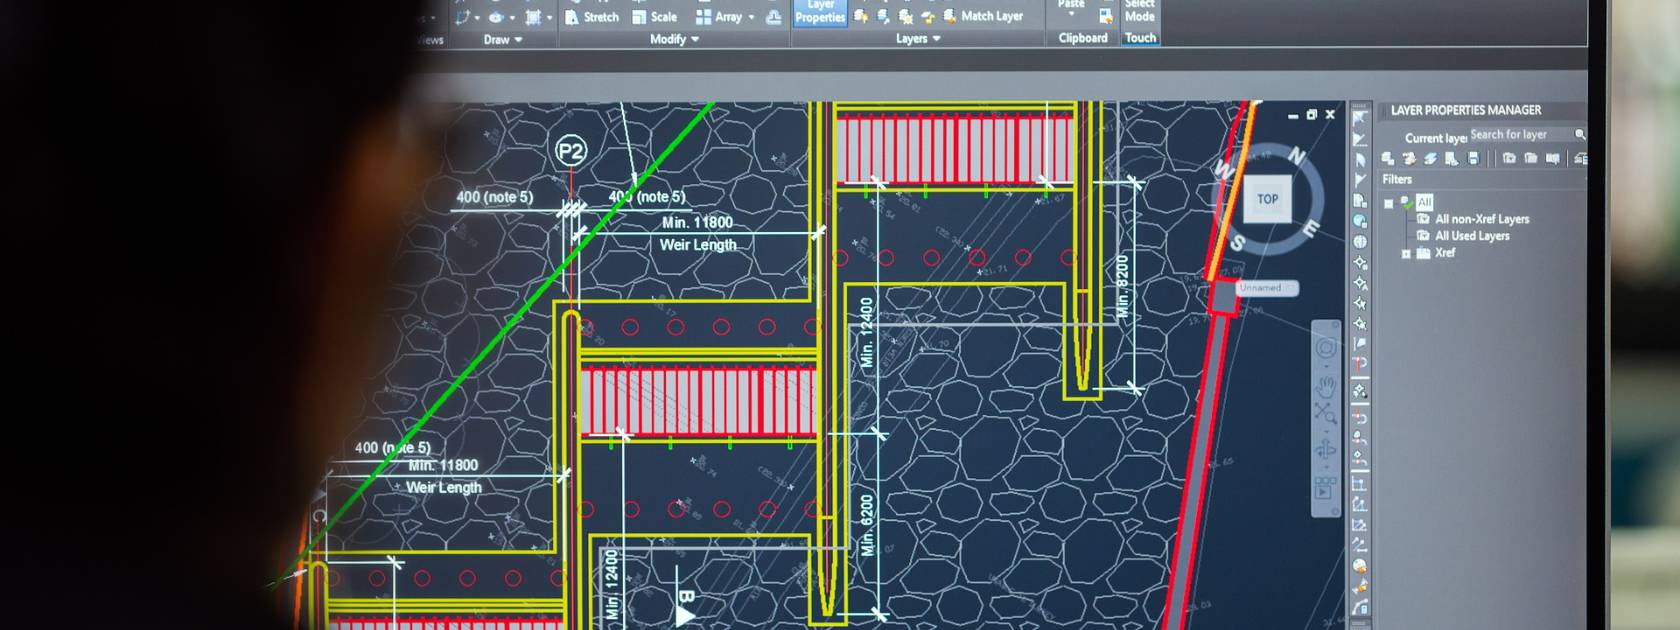Click the layer tool icon just left of Match Layer
This screenshot has width=1680, height=630.
(x=928, y=17)
